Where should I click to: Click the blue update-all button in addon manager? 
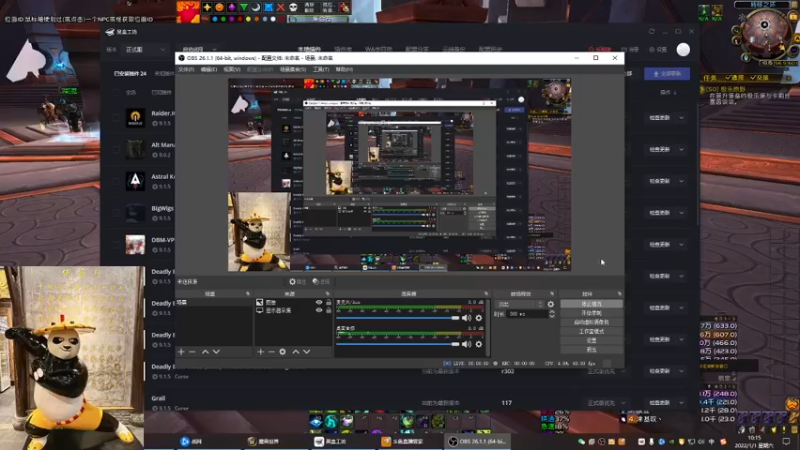point(667,73)
